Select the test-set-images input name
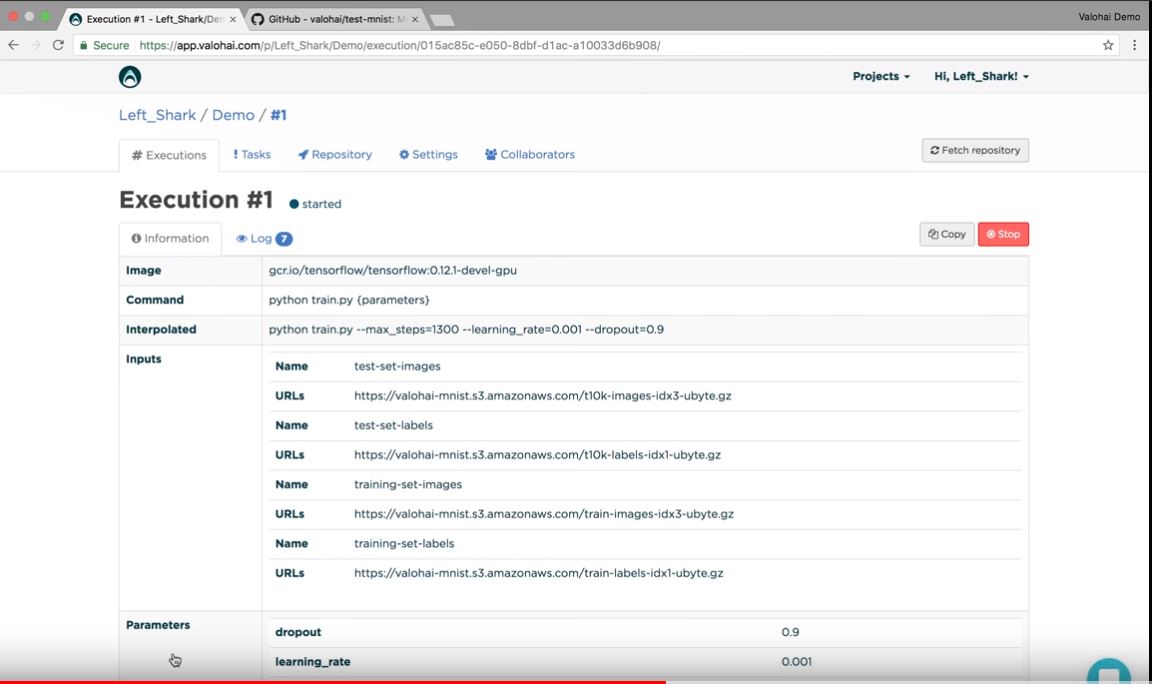 pyautogui.click(x=397, y=366)
